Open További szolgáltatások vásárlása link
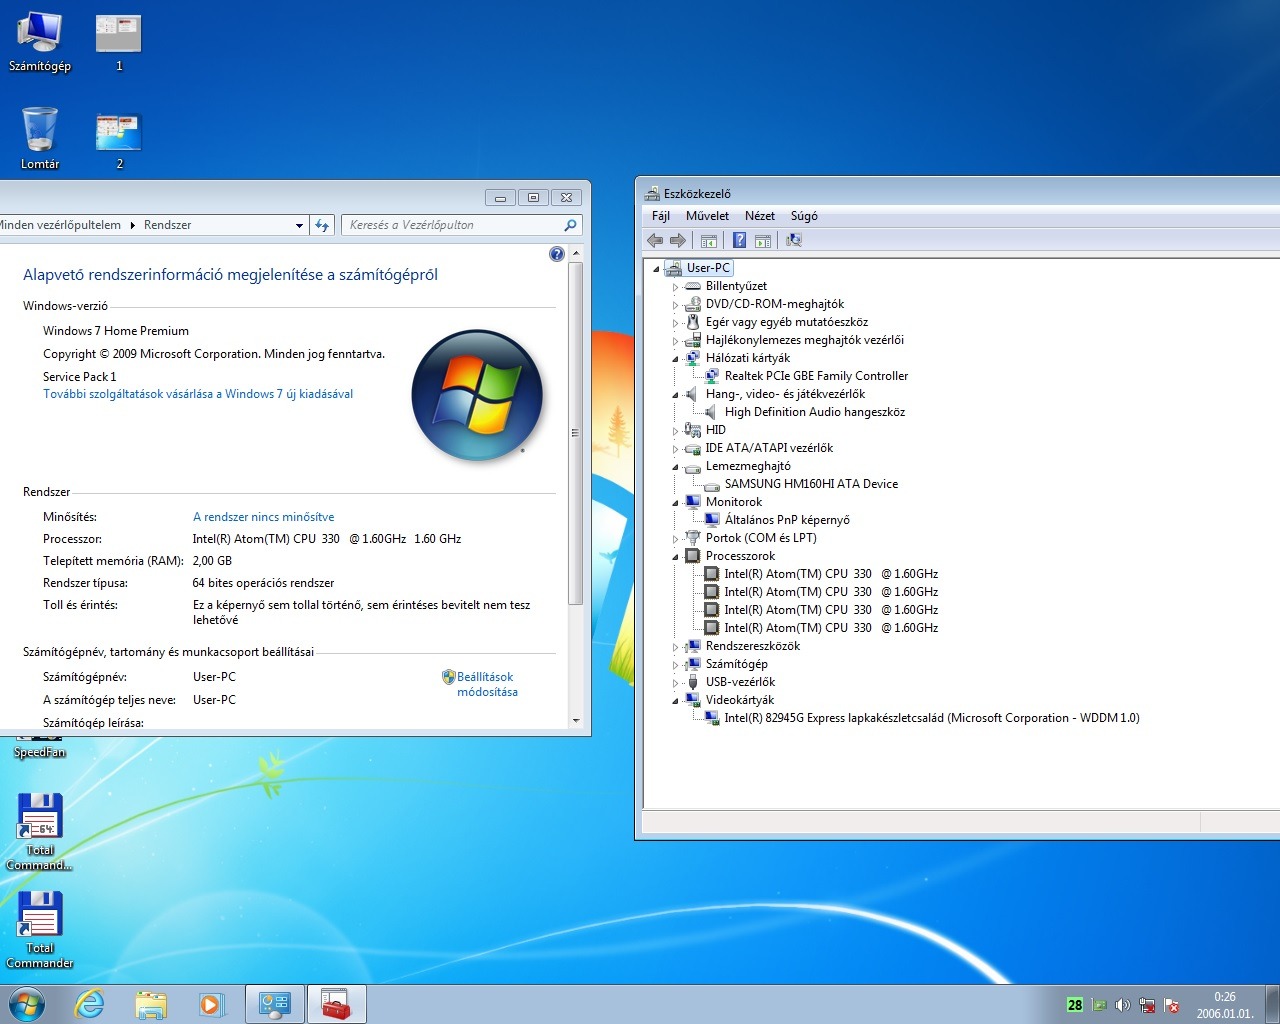1280x1024 pixels. pyautogui.click(x=198, y=394)
